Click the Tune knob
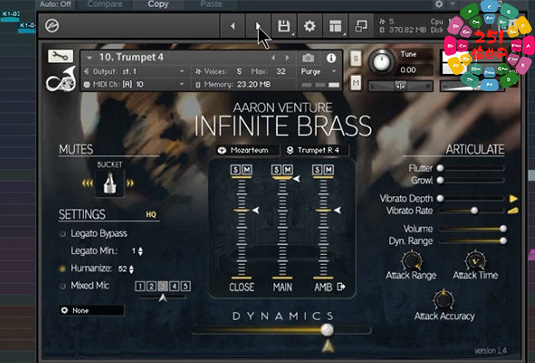 (381, 62)
